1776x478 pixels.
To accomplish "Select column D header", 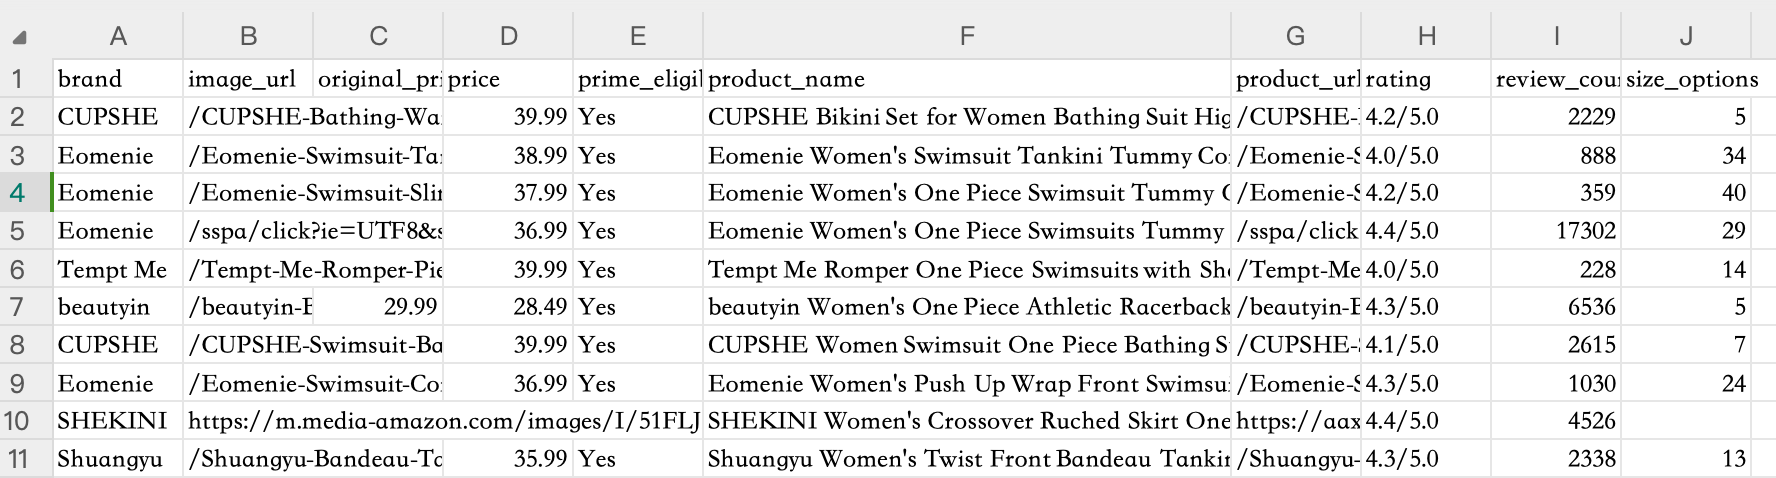I will click(508, 36).
